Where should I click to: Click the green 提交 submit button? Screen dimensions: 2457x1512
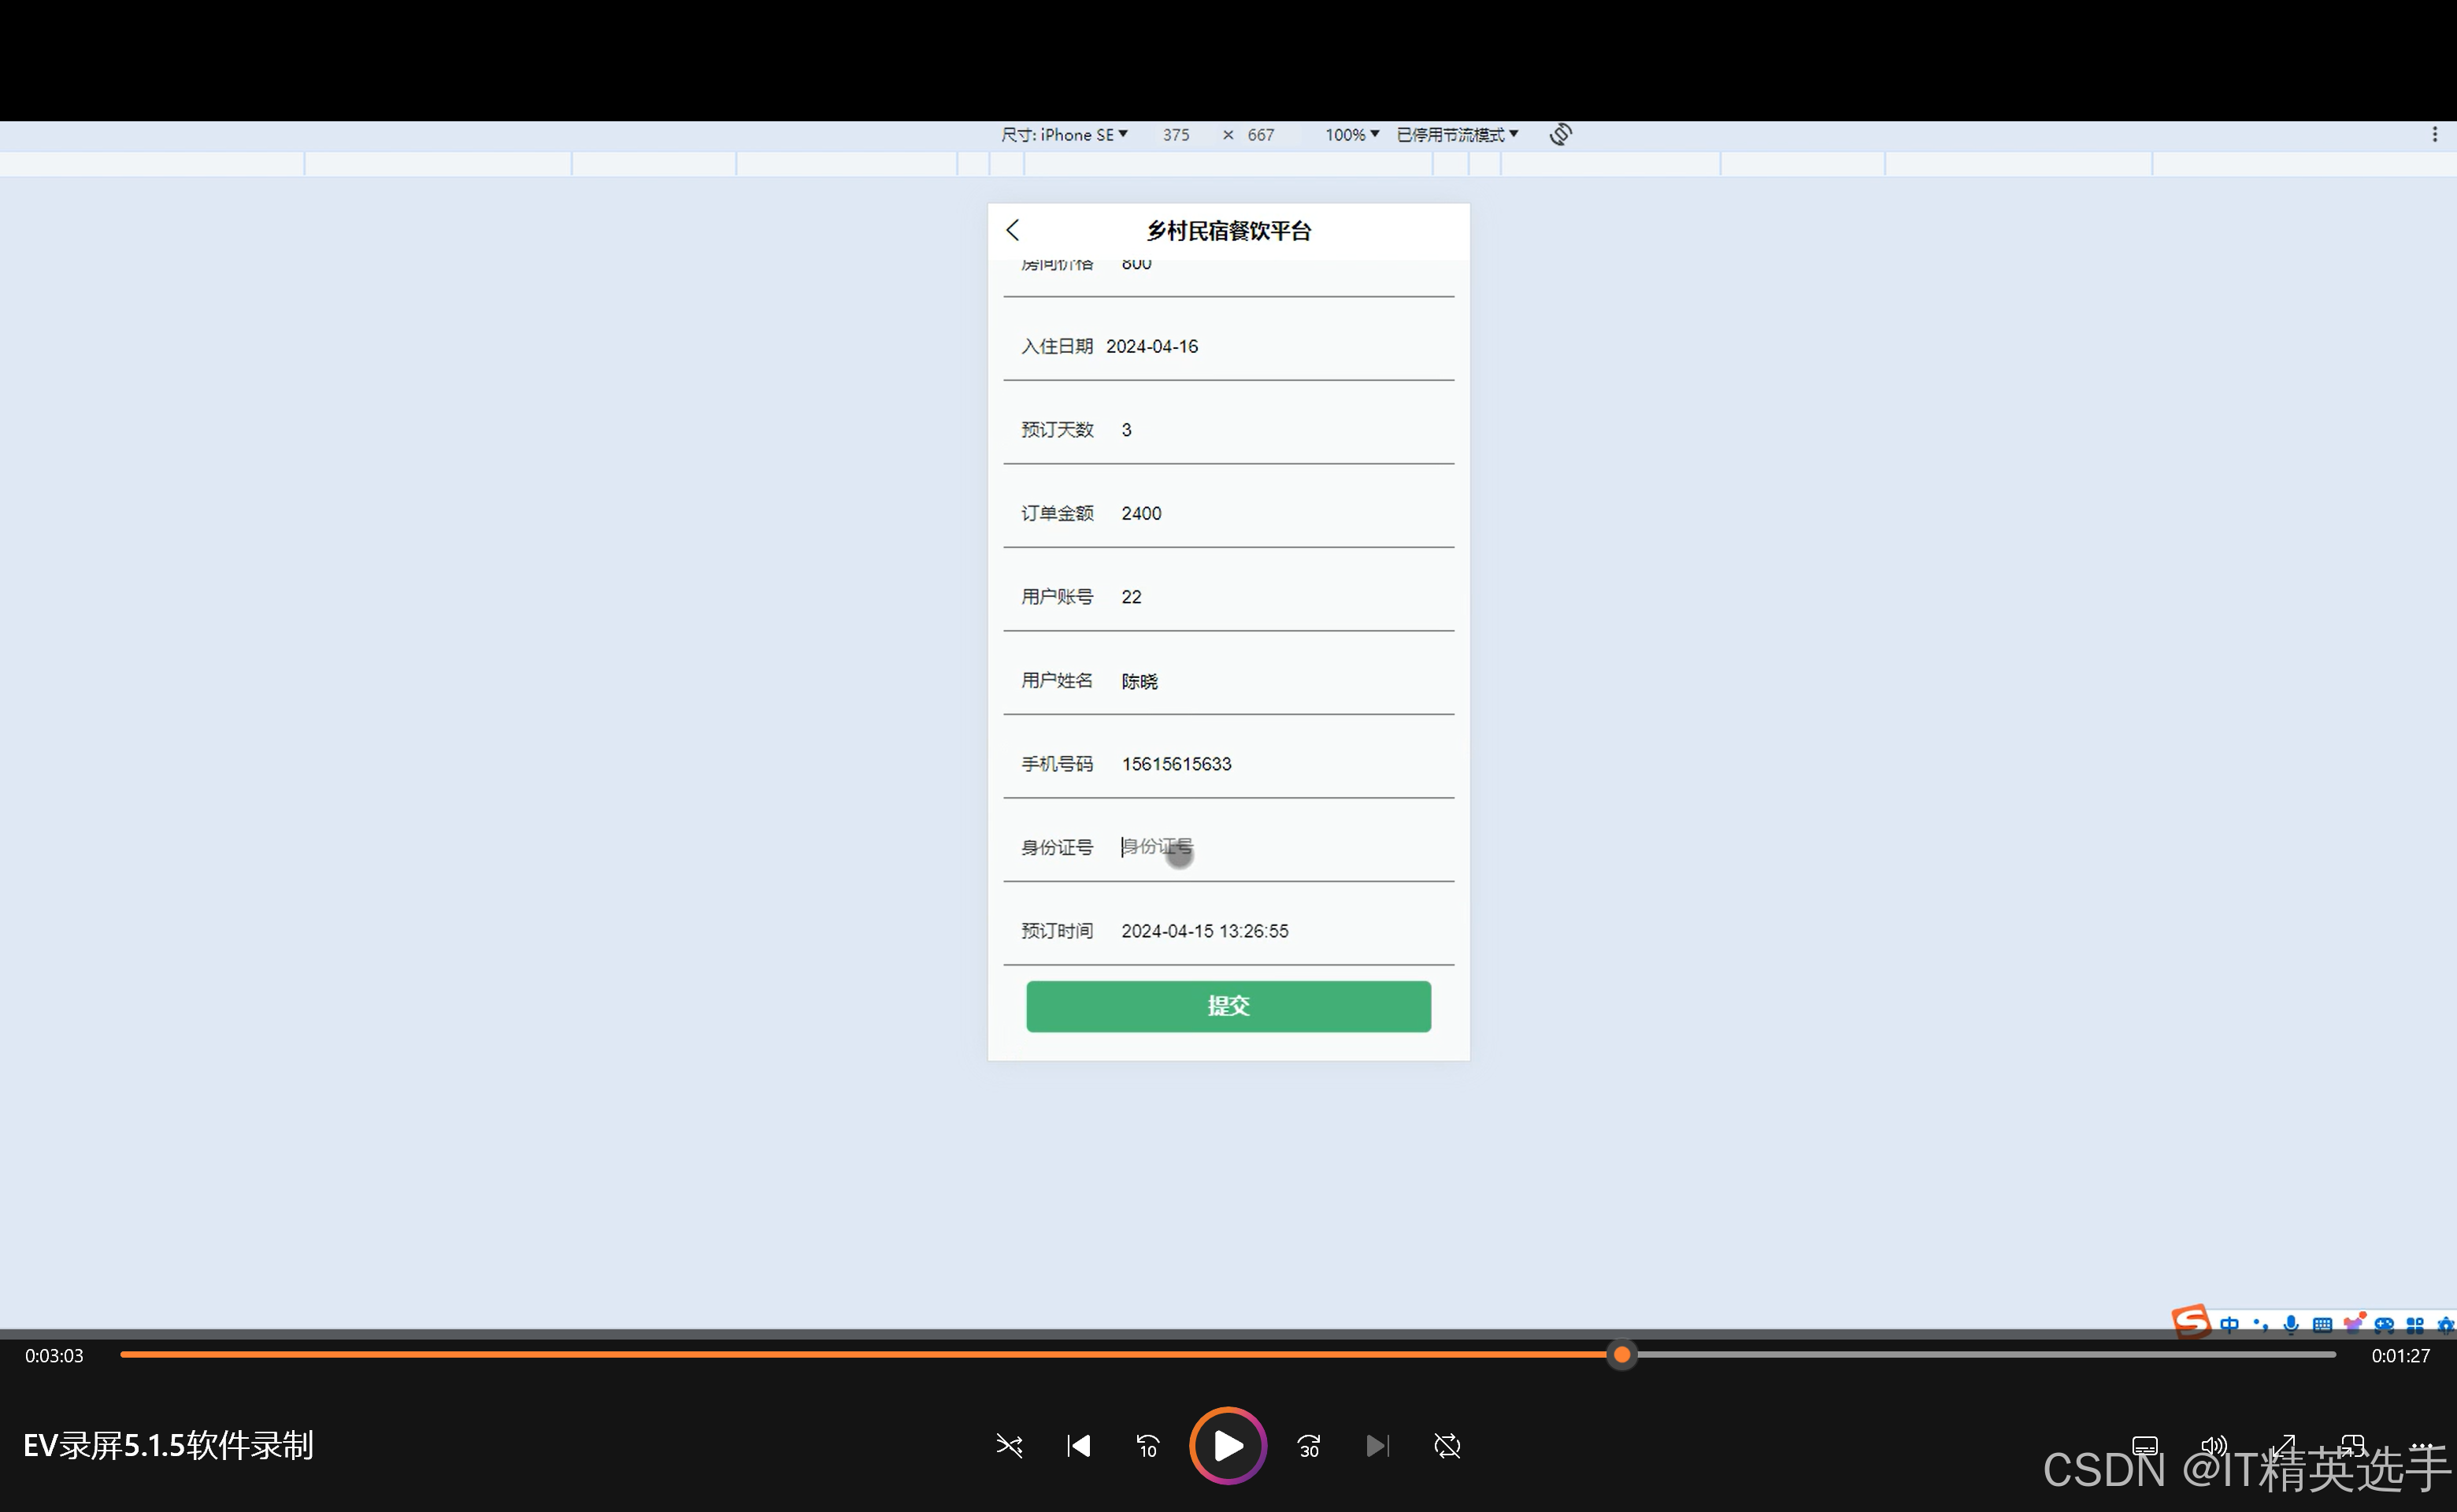[x=1227, y=1006]
